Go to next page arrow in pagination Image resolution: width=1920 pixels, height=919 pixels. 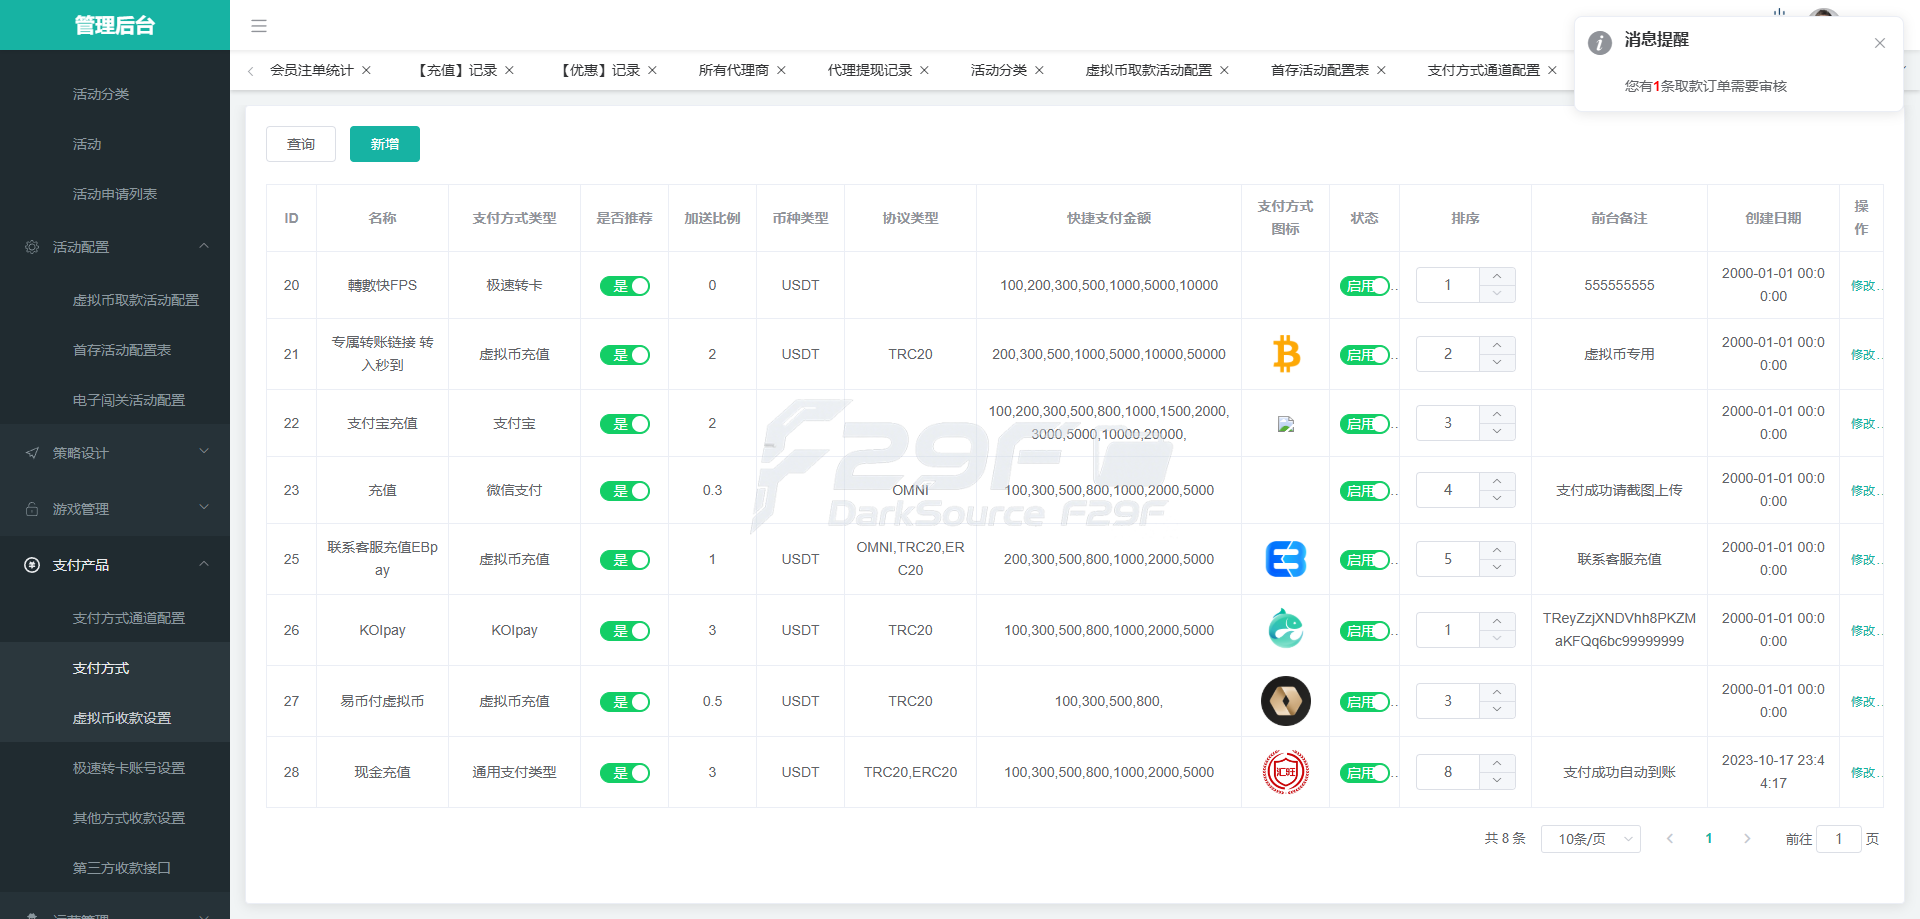pyautogui.click(x=1747, y=839)
